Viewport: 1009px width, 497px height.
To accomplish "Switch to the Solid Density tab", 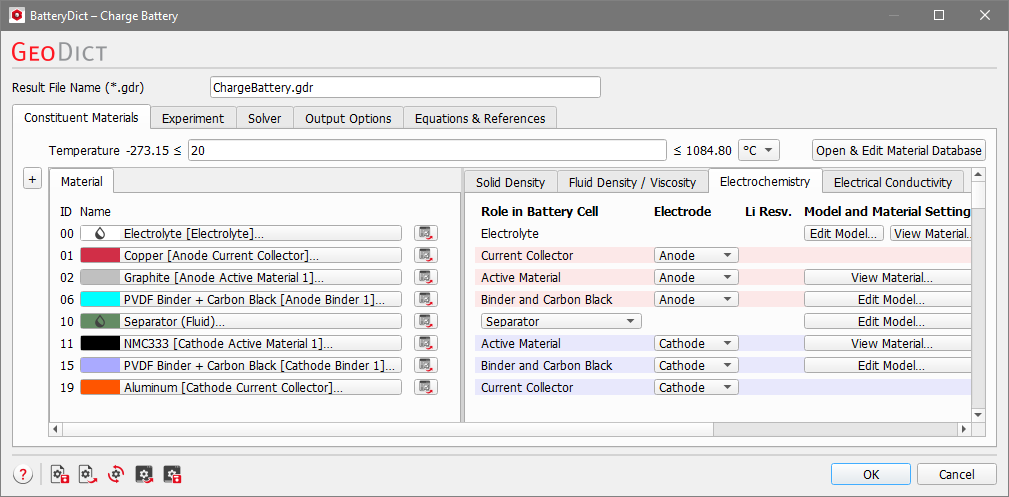I will [x=510, y=182].
